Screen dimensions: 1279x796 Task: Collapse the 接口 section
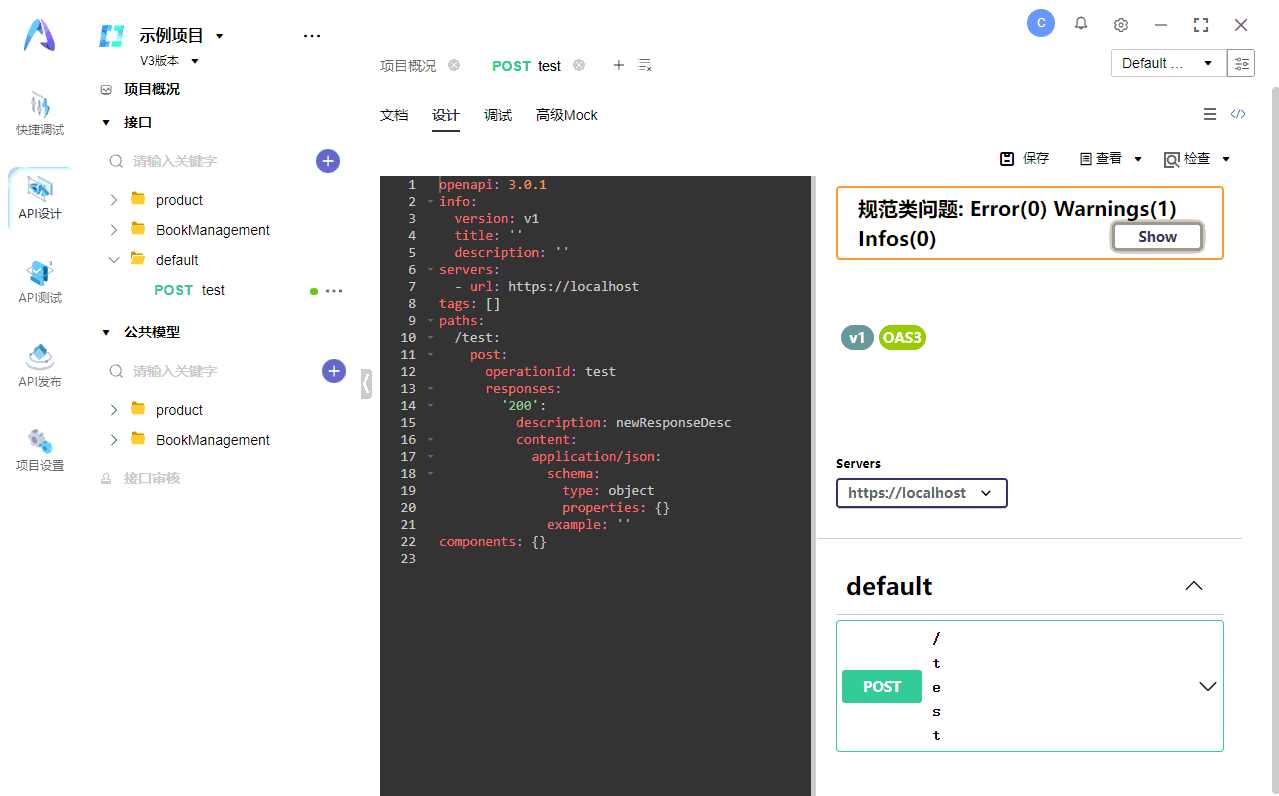[106, 123]
